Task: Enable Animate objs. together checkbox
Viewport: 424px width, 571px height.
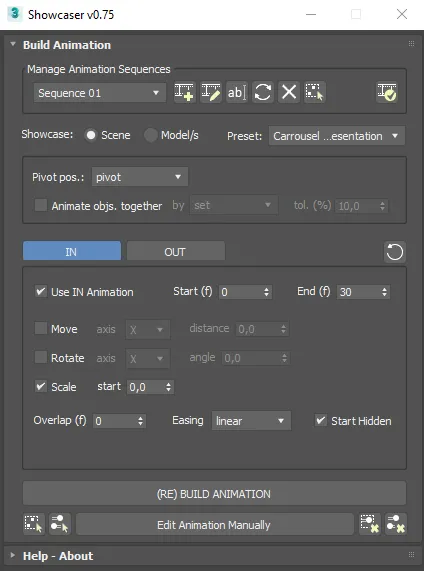Action: point(41,205)
